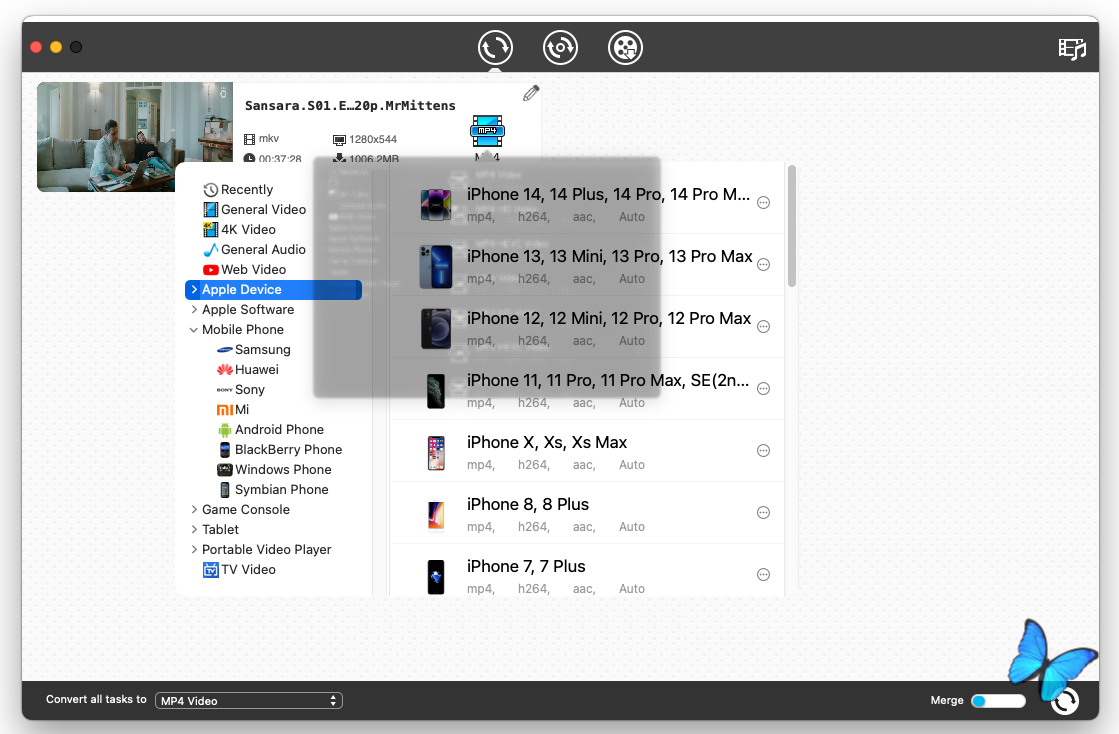
Task: Click the iPhone X device thumbnail
Action: pyautogui.click(x=436, y=453)
